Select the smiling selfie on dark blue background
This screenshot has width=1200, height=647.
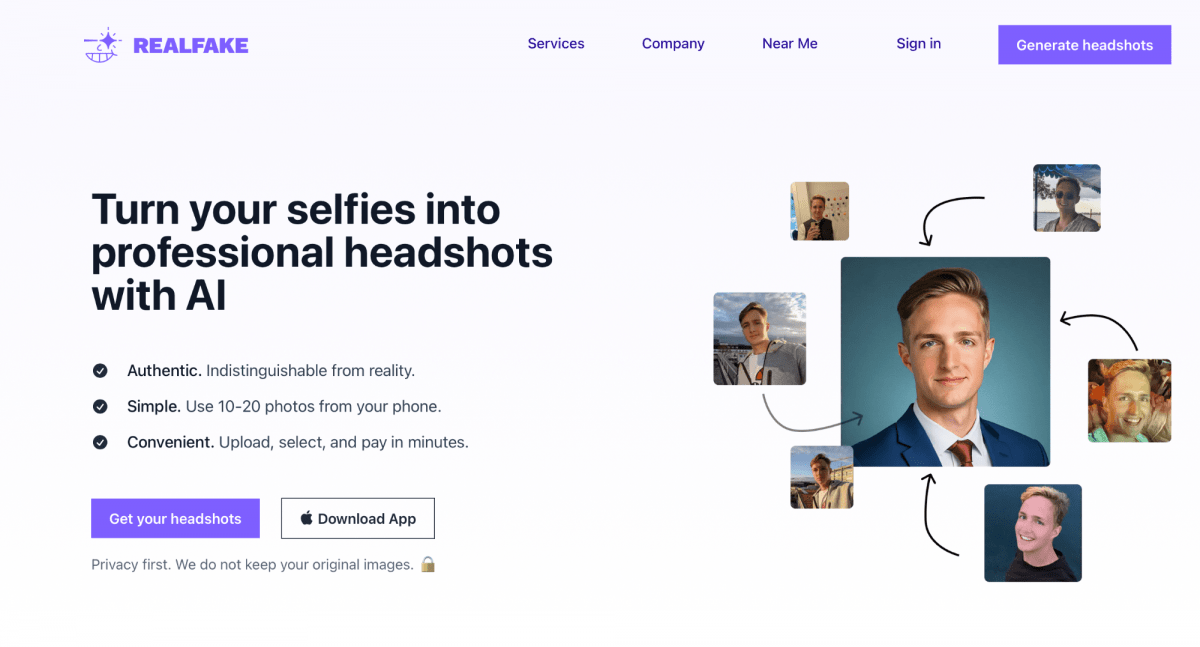1033,533
